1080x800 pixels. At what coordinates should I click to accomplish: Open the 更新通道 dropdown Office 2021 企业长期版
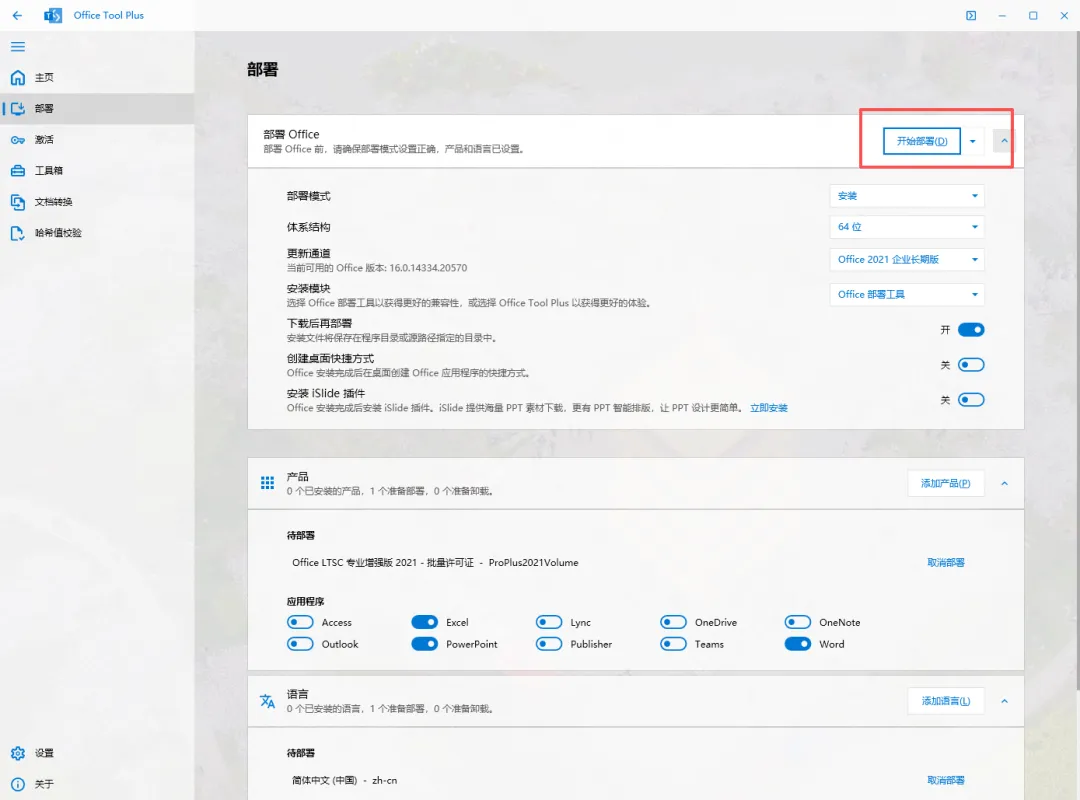[x=907, y=260]
